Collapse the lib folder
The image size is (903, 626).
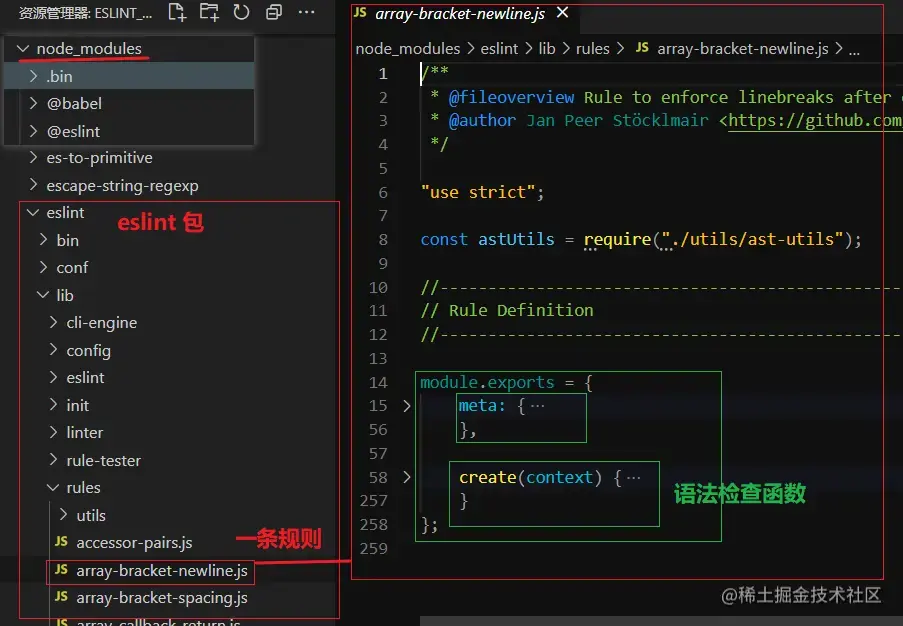[43, 295]
